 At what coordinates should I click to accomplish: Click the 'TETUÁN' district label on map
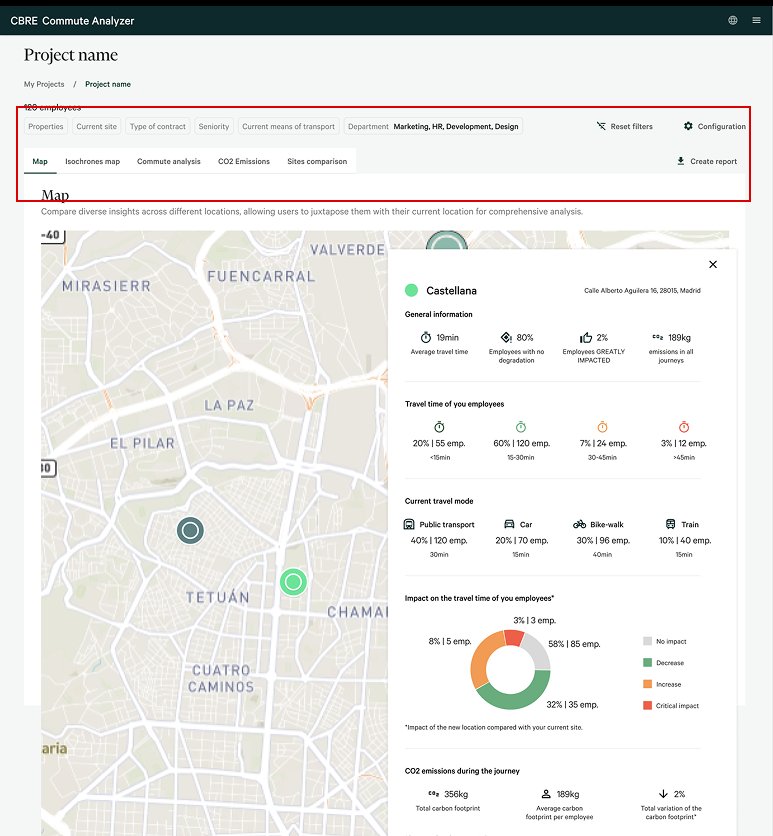tap(218, 597)
